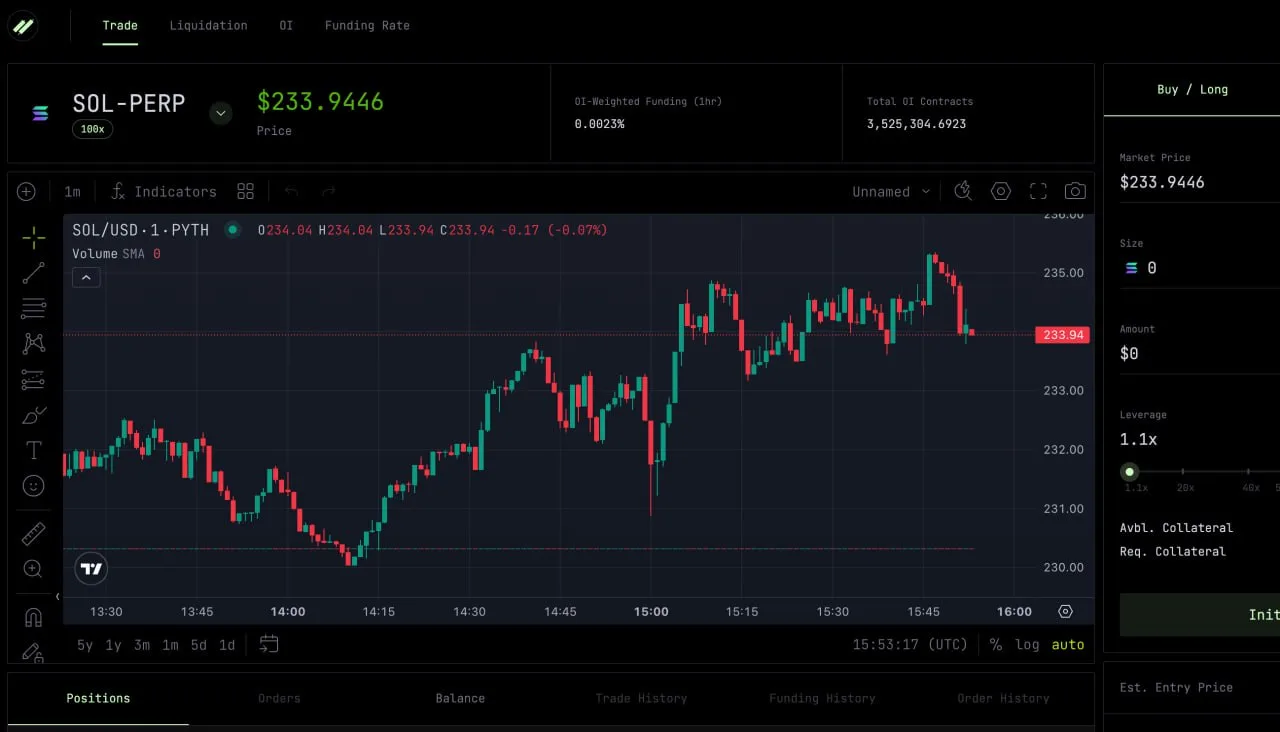Open the SOL-PERP market selector dropdown
Viewport: 1280px width, 732px height.
pos(220,113)
